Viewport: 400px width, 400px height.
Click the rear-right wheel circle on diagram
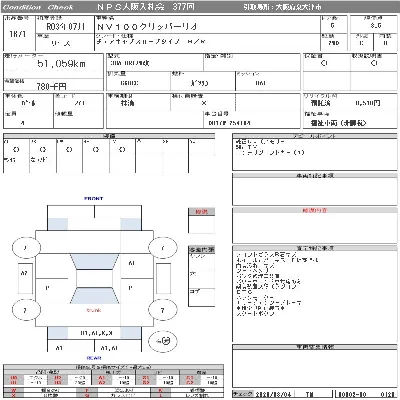[x=163, y=310]
